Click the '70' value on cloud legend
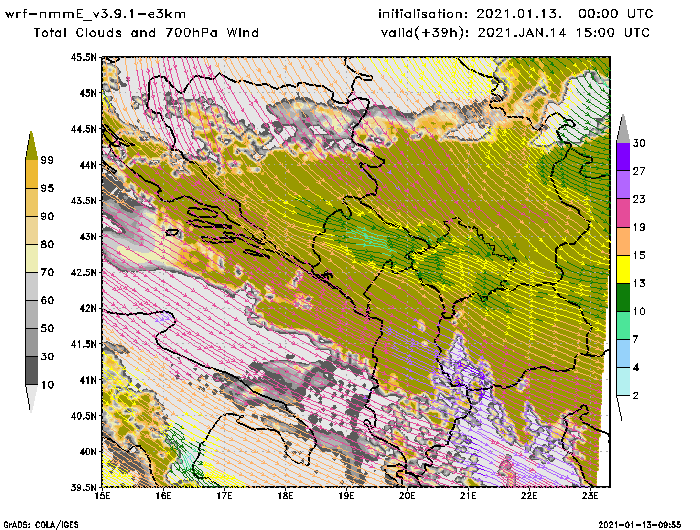The image size is (700, 530). pyautogui.click(x=47, y=272)
